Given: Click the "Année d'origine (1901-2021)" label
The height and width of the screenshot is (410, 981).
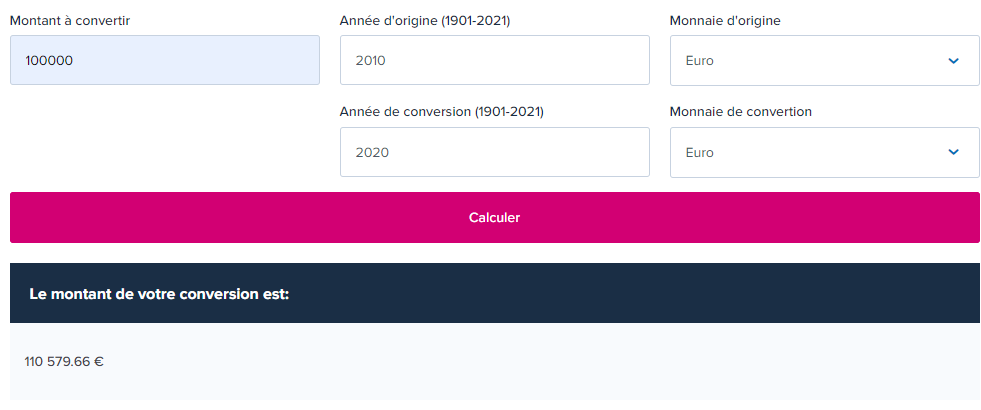Looking at the screenshot, I should [425, 20].
